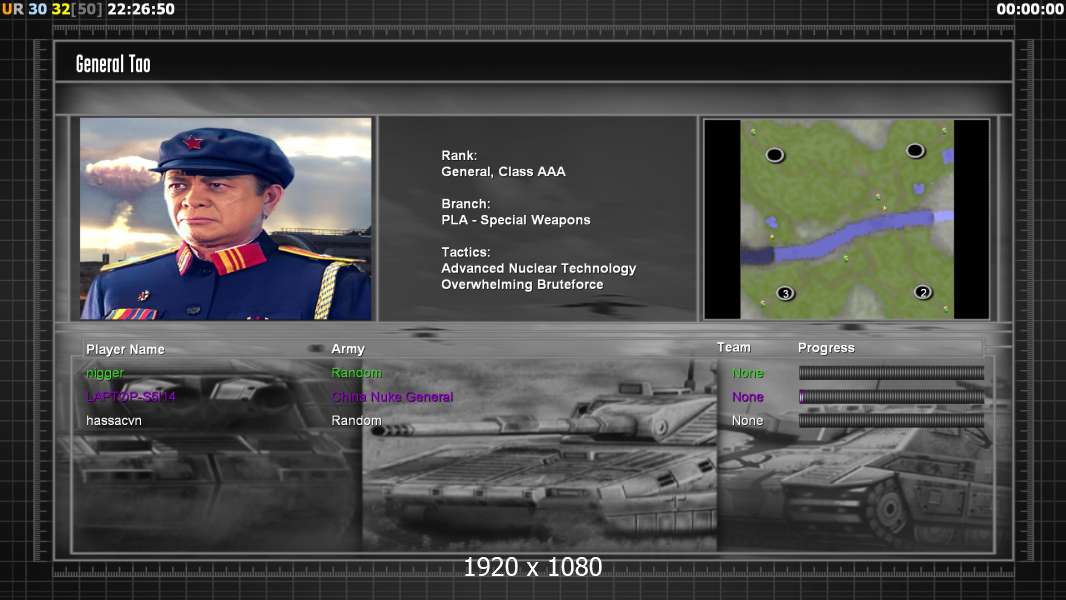This screenshot has width=1066, height=600.
Task: Click the yellow '32' overlay counter
Action: 61,9
